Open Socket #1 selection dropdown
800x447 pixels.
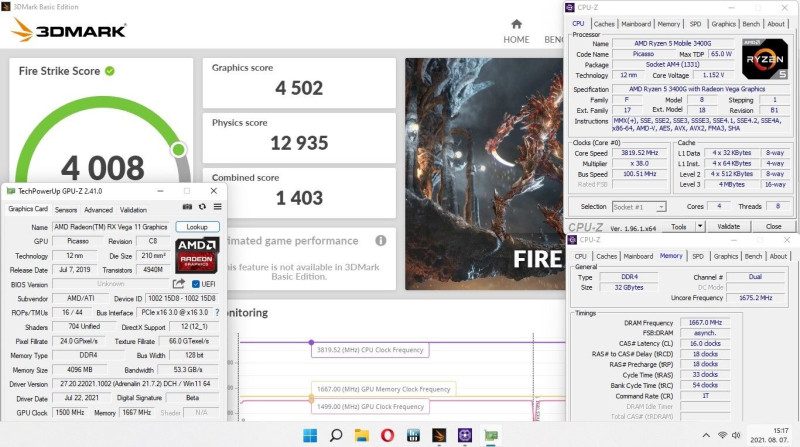(x=639, y=207)
